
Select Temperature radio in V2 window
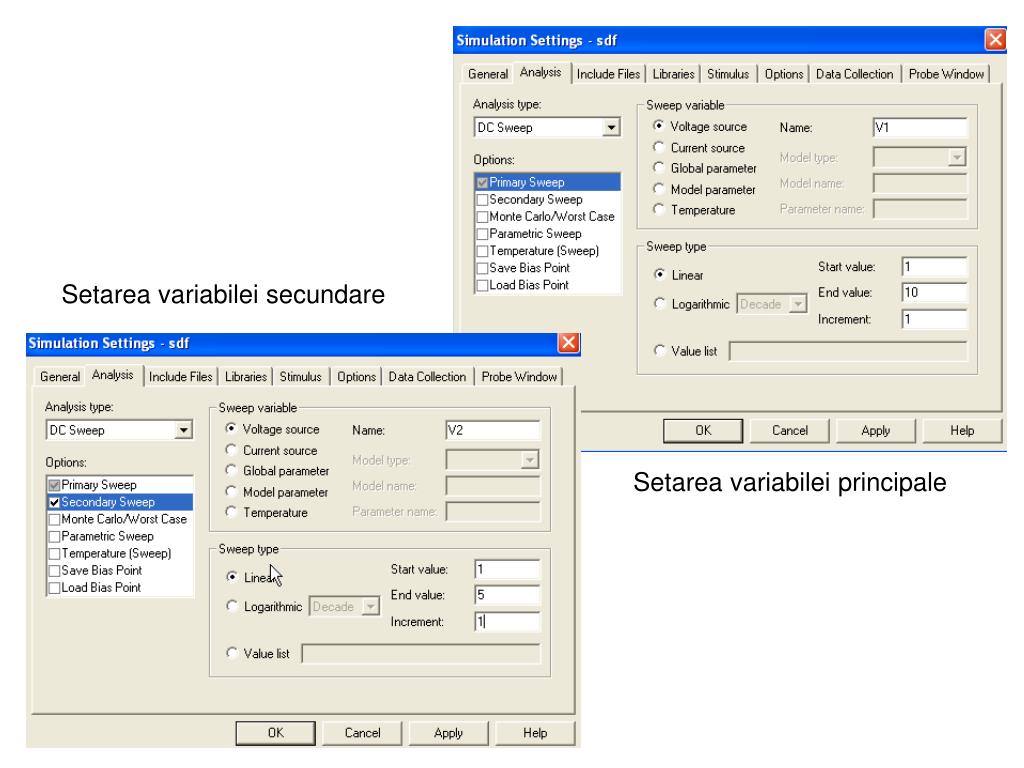[x=231, y=512]
